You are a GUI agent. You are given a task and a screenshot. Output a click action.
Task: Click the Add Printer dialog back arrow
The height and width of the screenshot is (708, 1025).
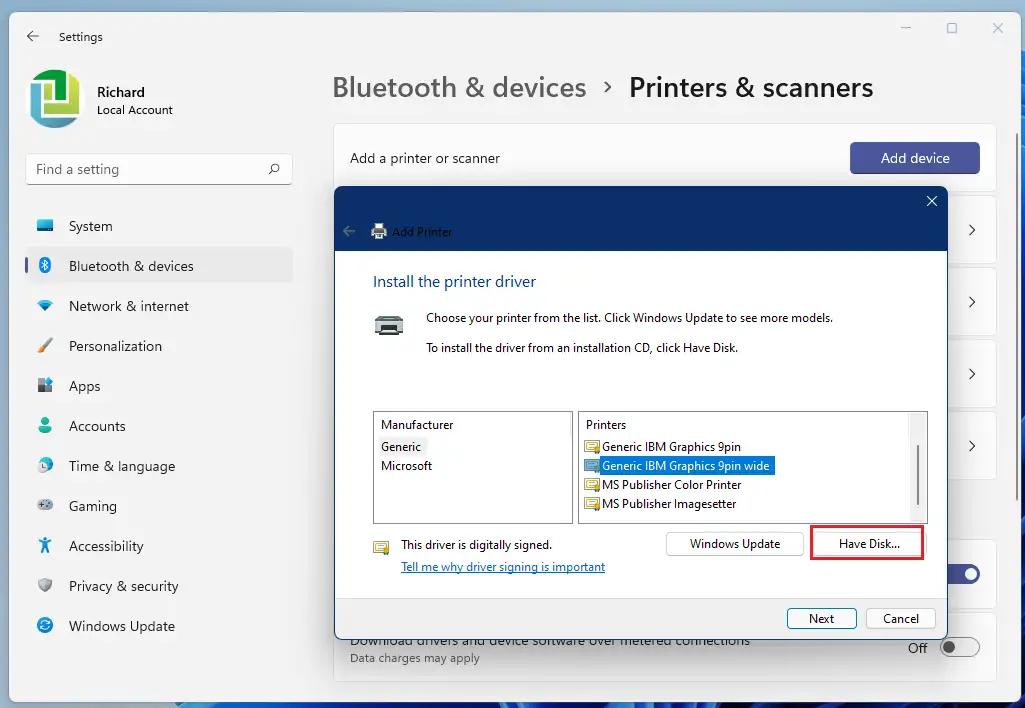coord(349,231)
